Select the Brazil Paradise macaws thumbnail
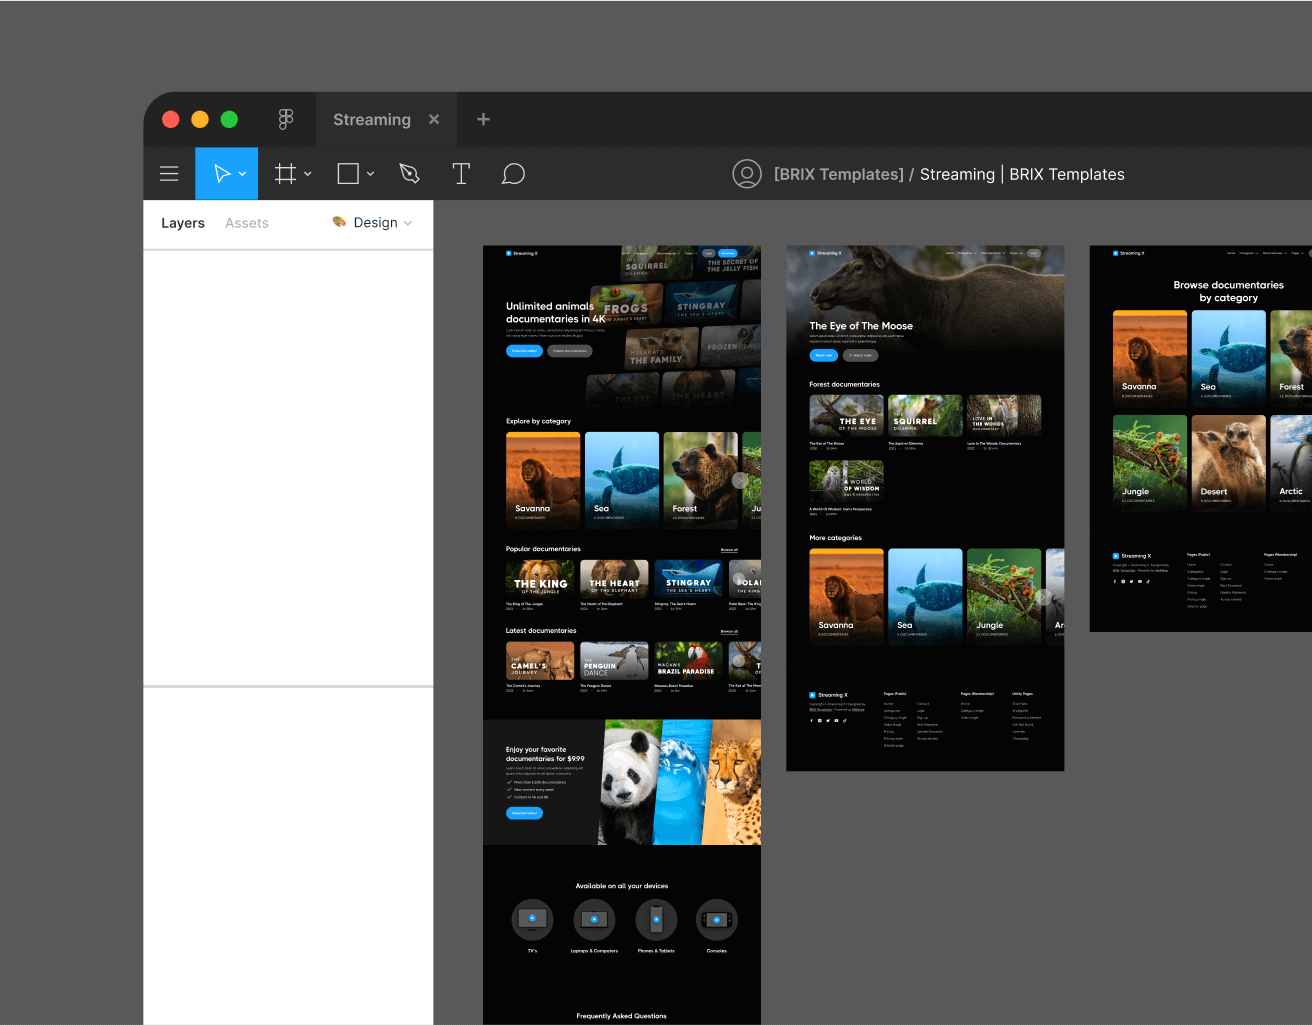Screen dimensions: 1312x1025 point(689,661)
